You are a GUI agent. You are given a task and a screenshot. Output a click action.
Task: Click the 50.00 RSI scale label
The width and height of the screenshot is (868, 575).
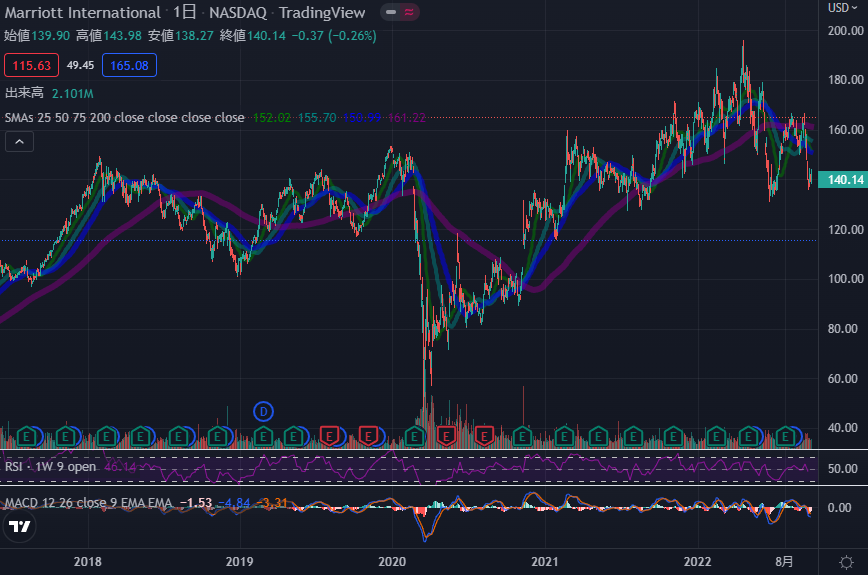click(843, 469)
